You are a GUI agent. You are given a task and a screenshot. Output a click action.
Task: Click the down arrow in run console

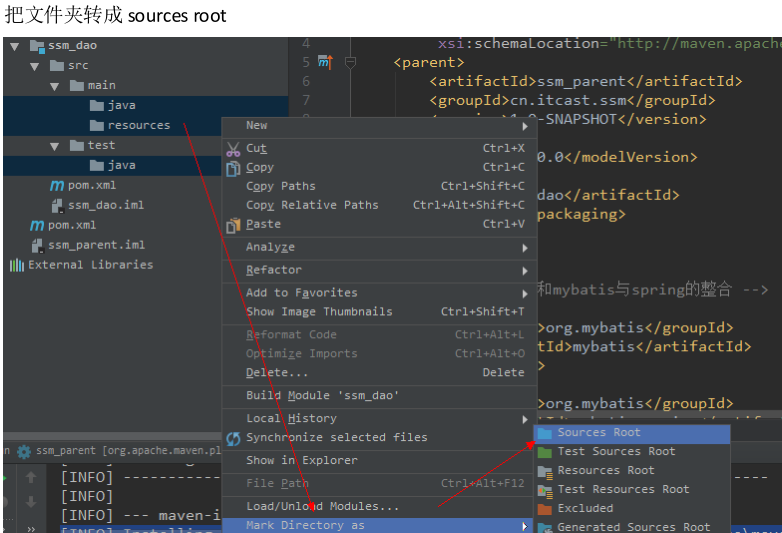pyautogui.click(x=31, y=502)
